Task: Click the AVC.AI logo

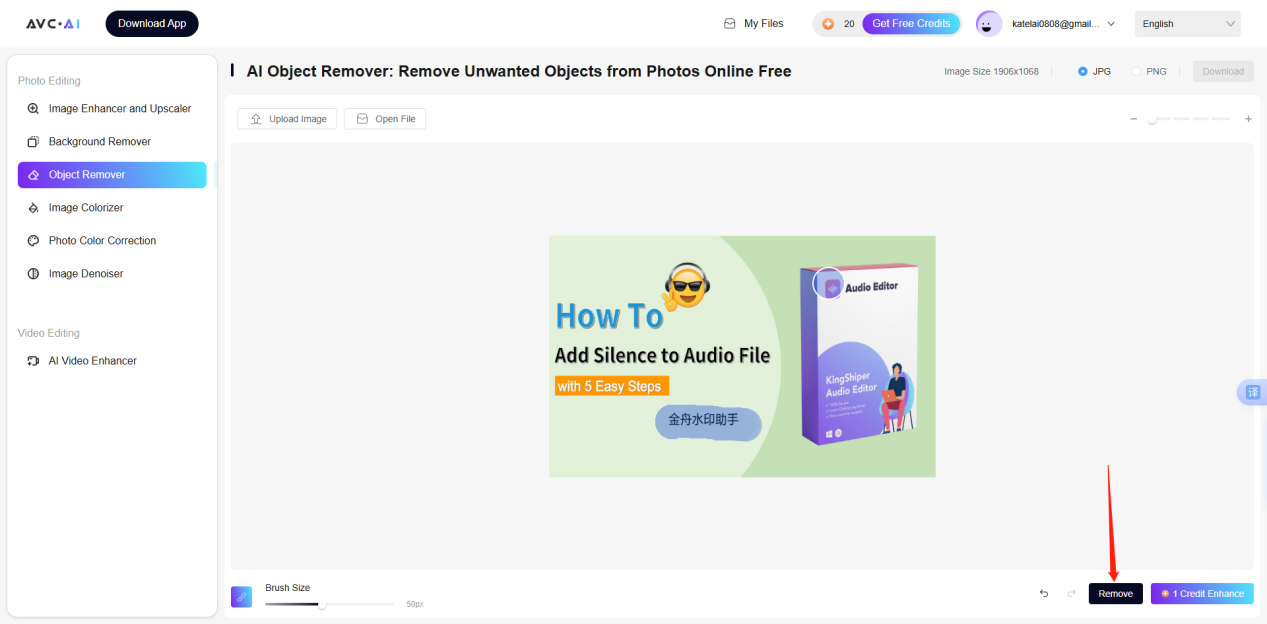Action: pos(53,23)
